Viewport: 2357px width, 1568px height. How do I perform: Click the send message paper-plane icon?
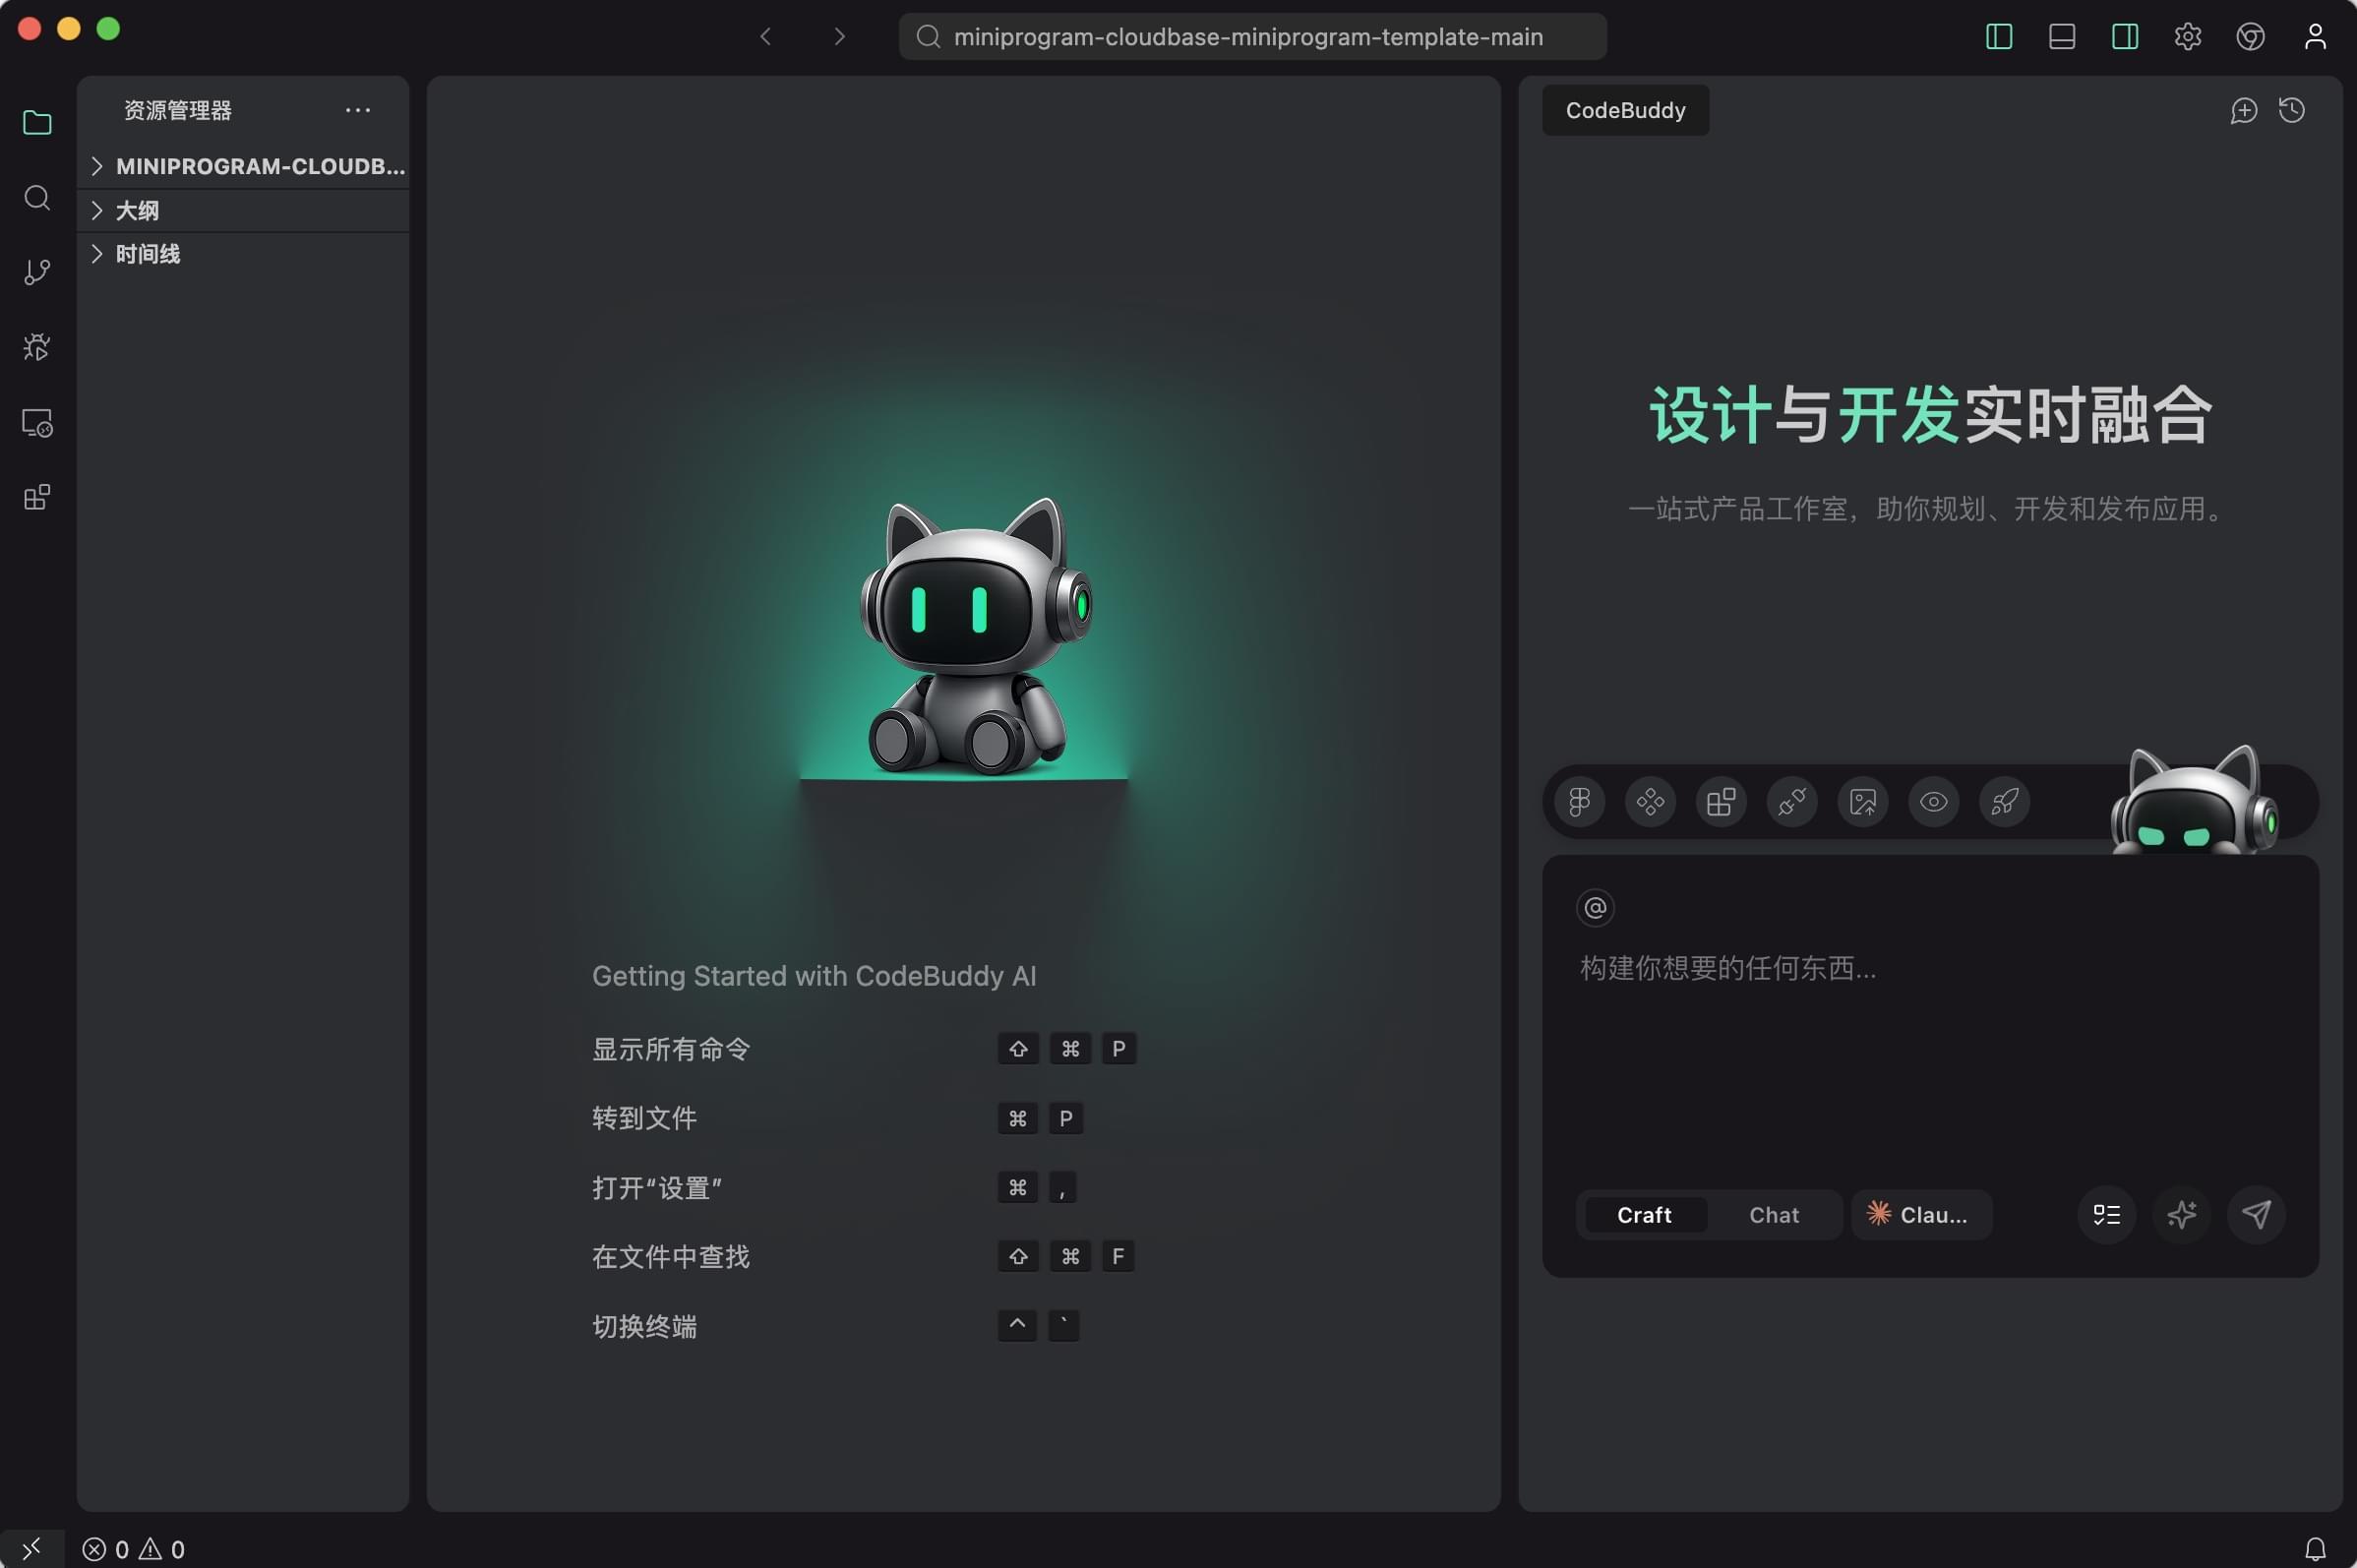pyautogui.click(x=2256, y=1214)
